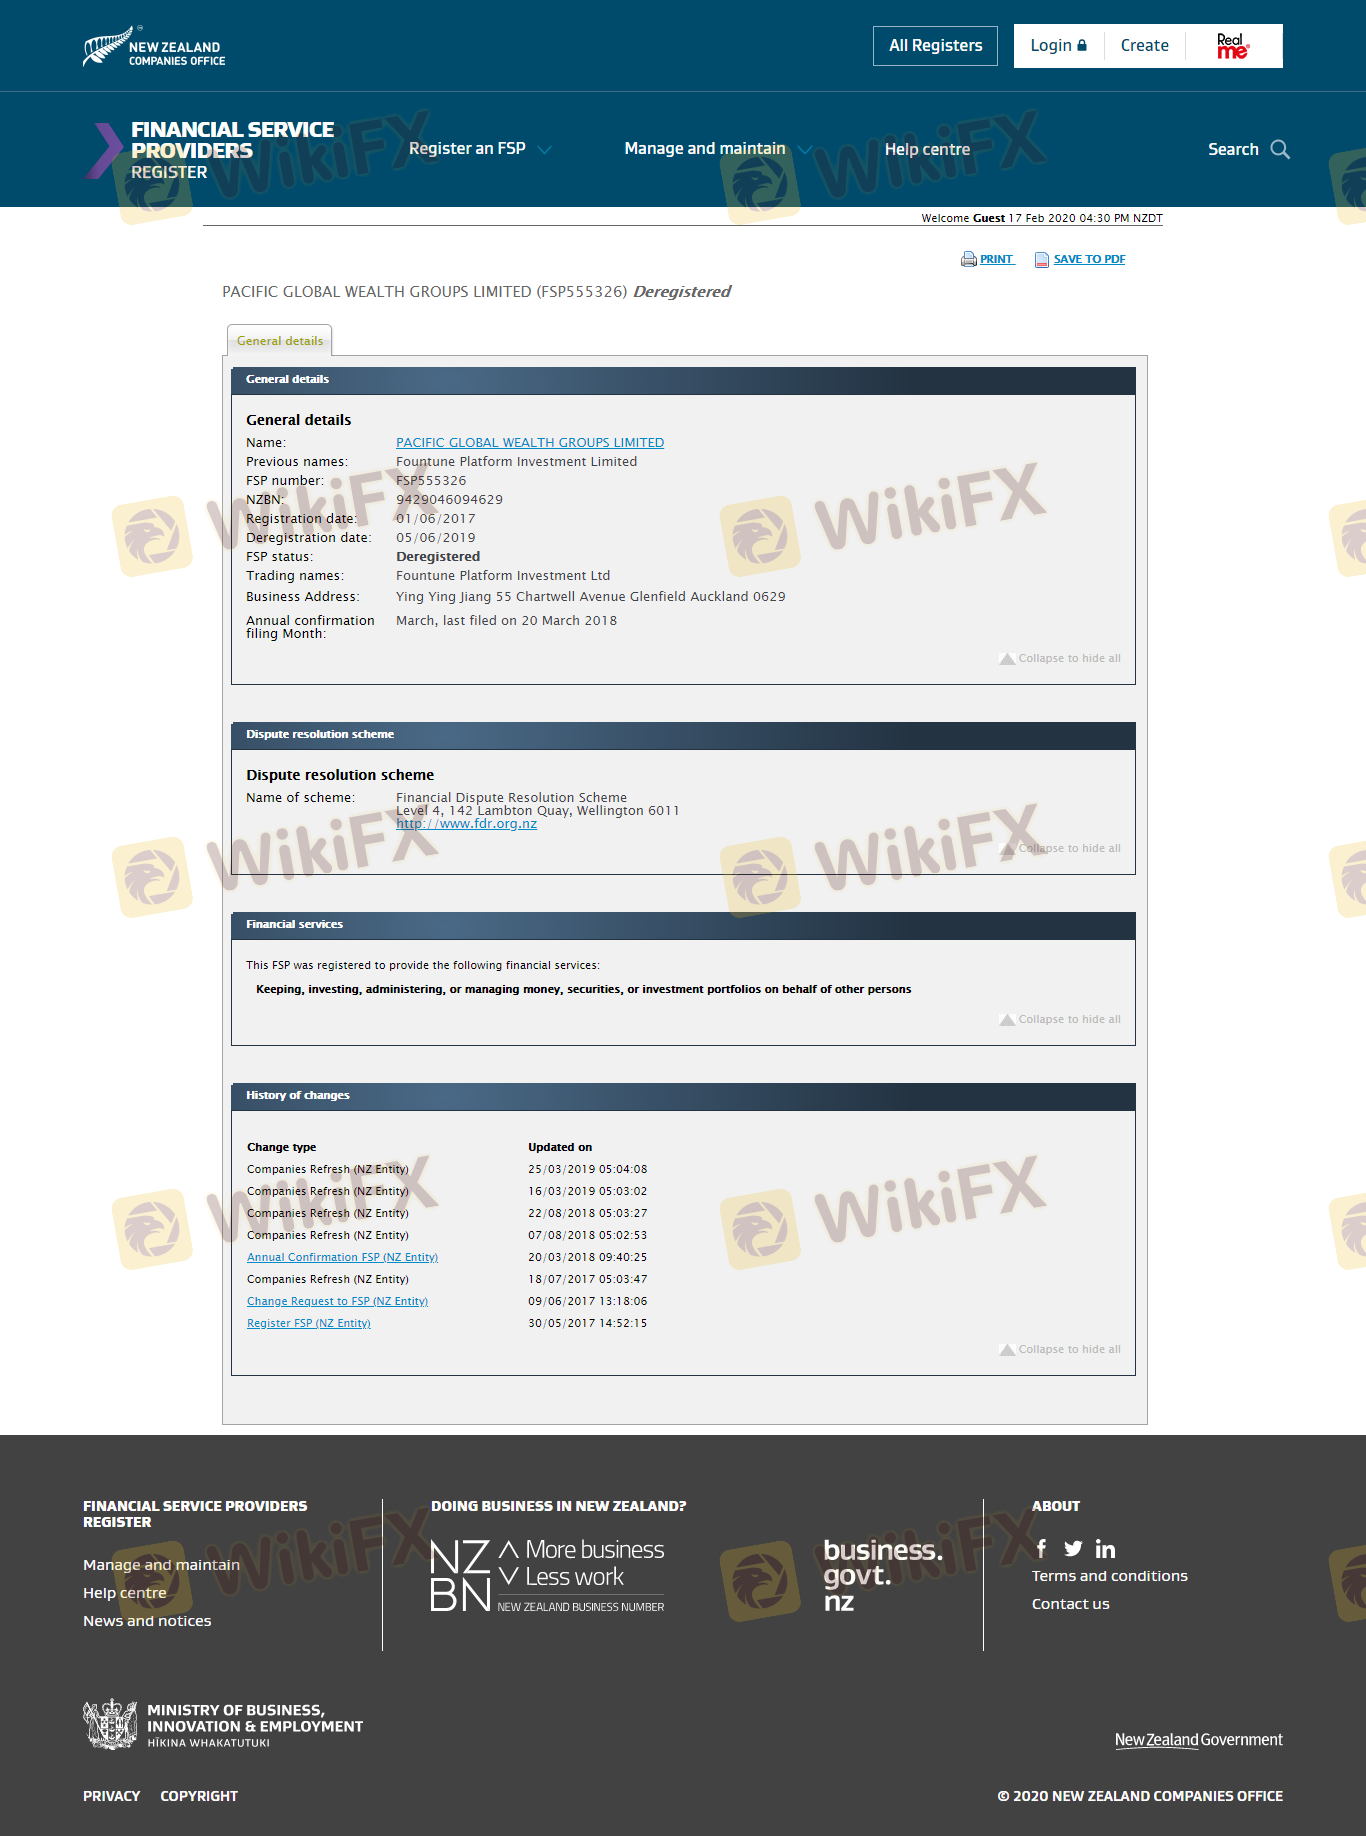This screenshot has width=1366, height=1836.
Task: Open the LinkedIn icon in footer
Action: (x=1105, y=1549)
